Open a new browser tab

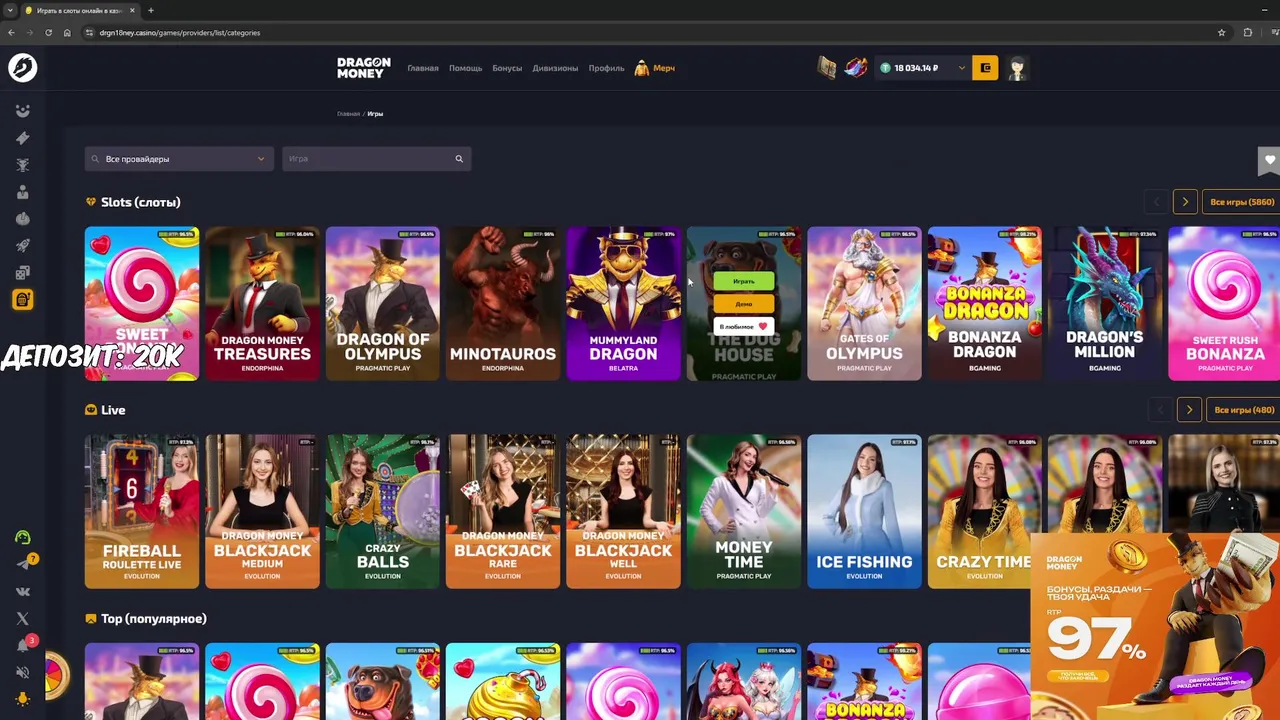[151, 10]
